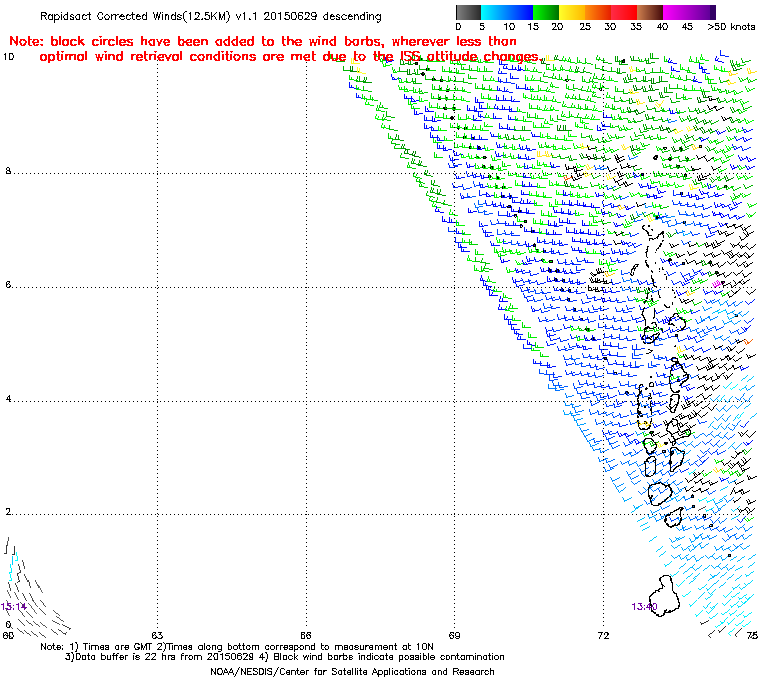Select the '5' label under the color scale
The height and width of the screenshot is (688, 760).
(482, 27)
